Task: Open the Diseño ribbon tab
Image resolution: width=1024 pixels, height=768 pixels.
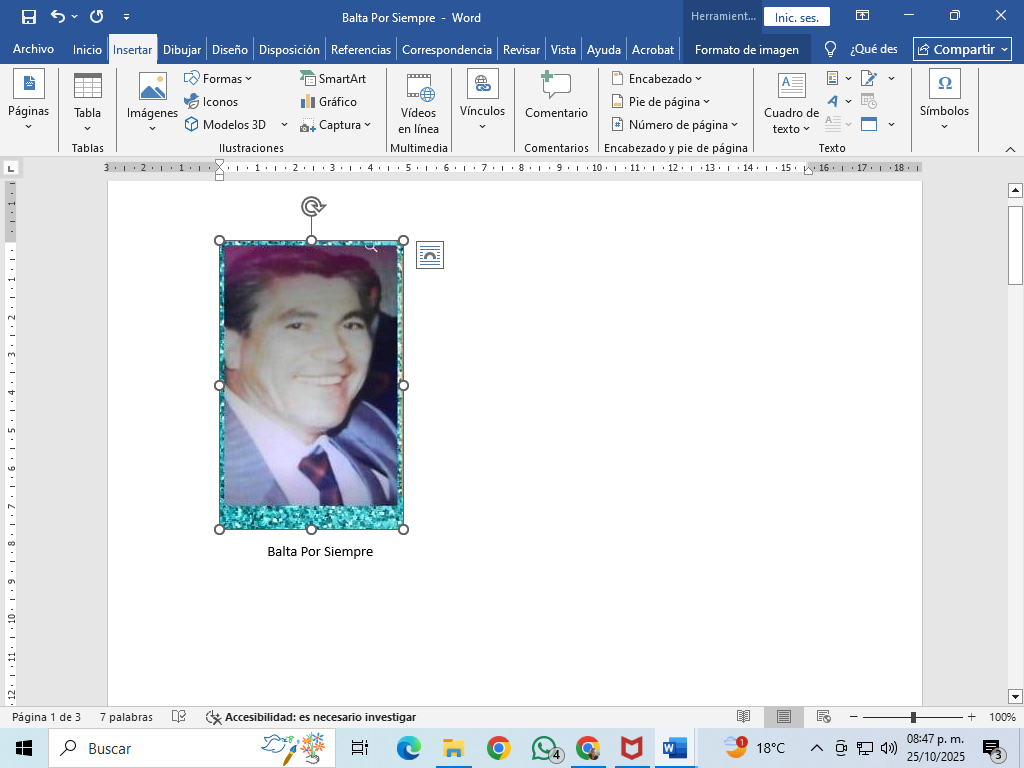Action: [x=230, y=49]
